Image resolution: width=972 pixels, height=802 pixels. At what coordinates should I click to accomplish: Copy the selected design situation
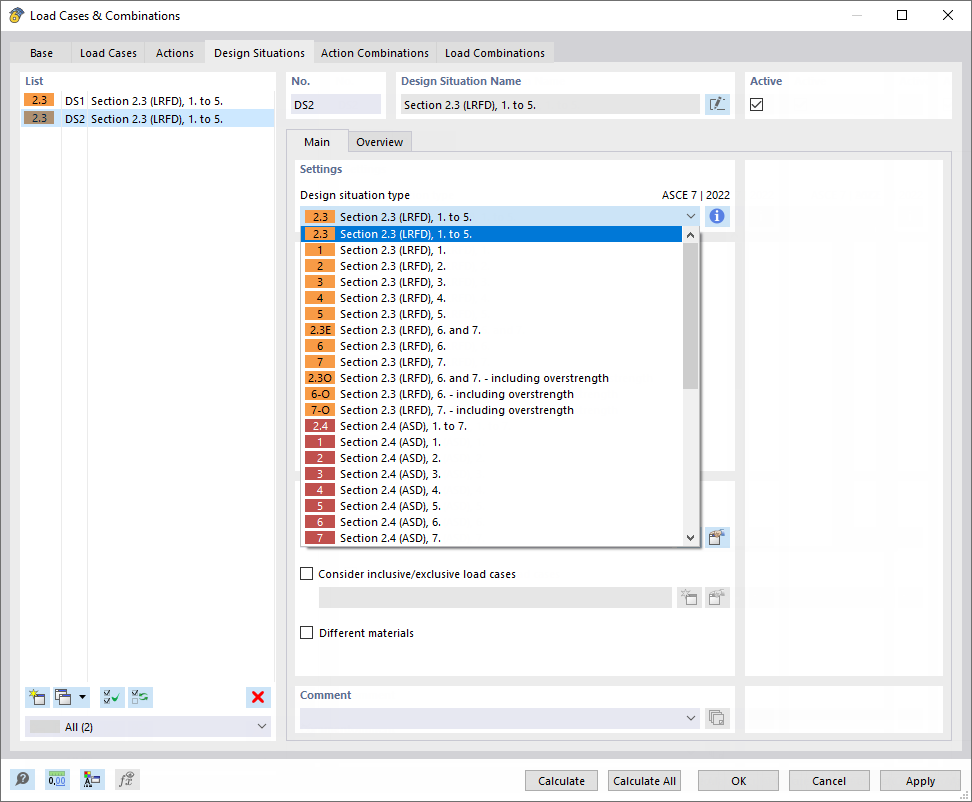(x=65, y=697)
